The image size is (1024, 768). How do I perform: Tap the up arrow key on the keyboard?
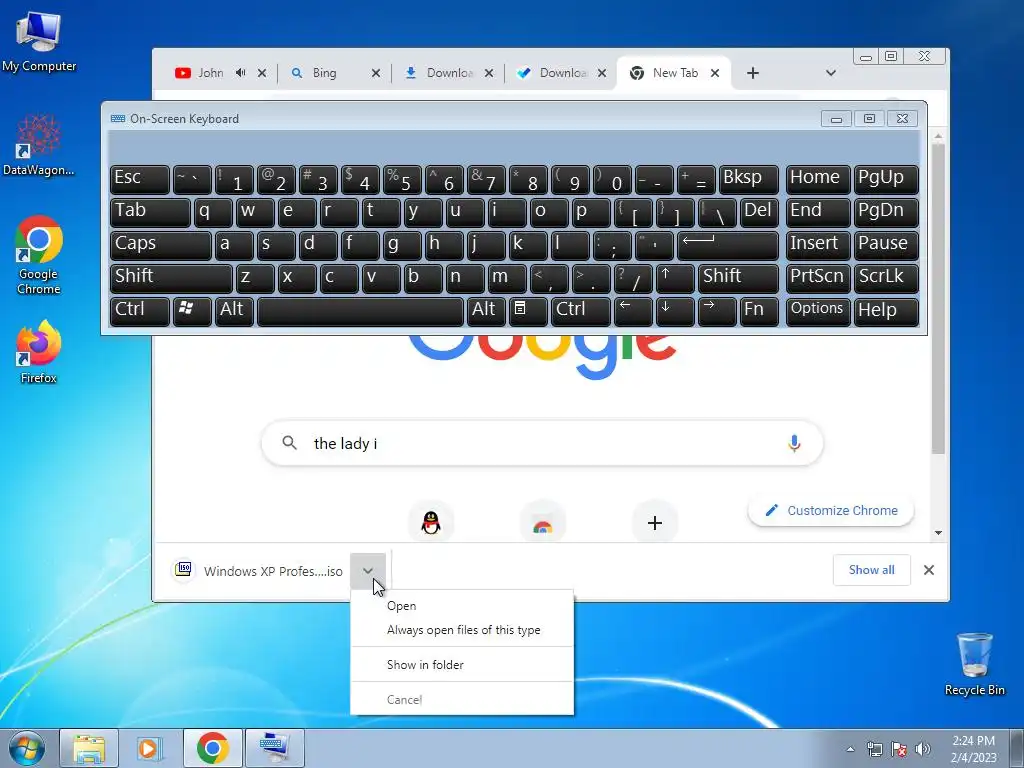tap(675, 278)
